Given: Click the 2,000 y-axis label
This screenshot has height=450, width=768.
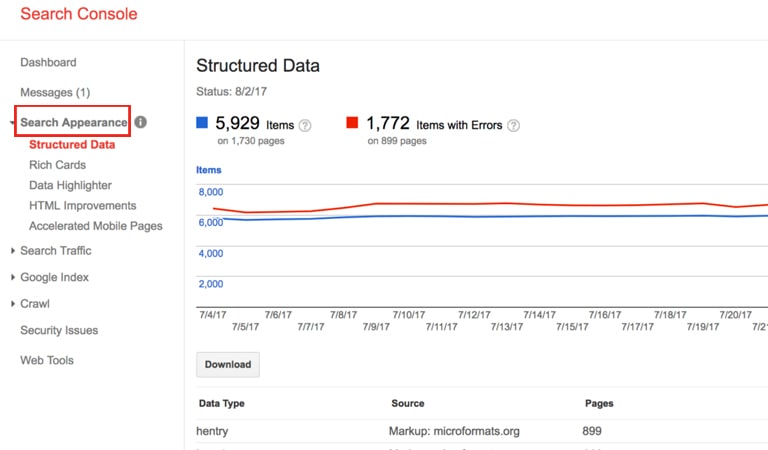Looking at the screenshot, I should coord(211,284).
